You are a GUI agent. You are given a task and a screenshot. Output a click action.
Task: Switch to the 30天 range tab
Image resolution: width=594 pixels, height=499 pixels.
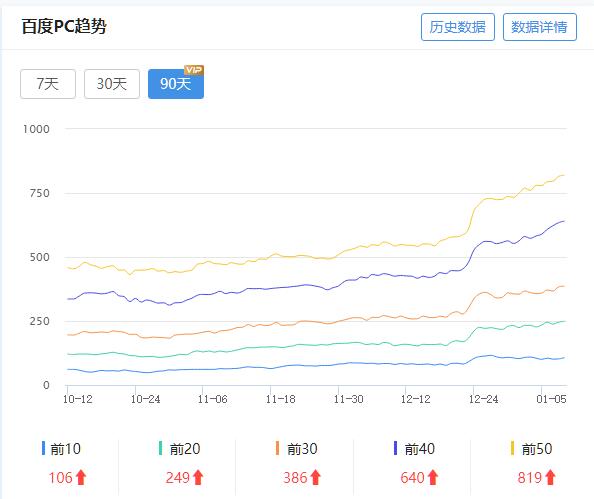click(x=112, y=84)
